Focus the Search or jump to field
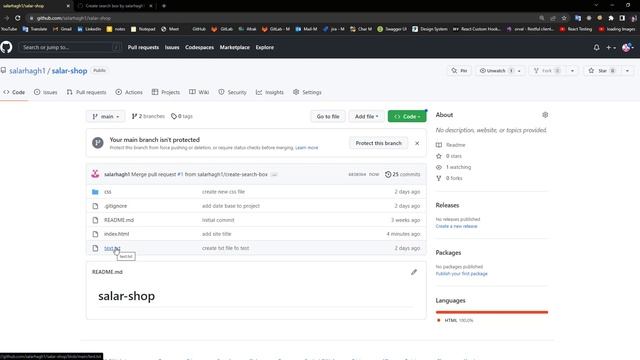Screen dimensions: 640x360 point(70,47)
